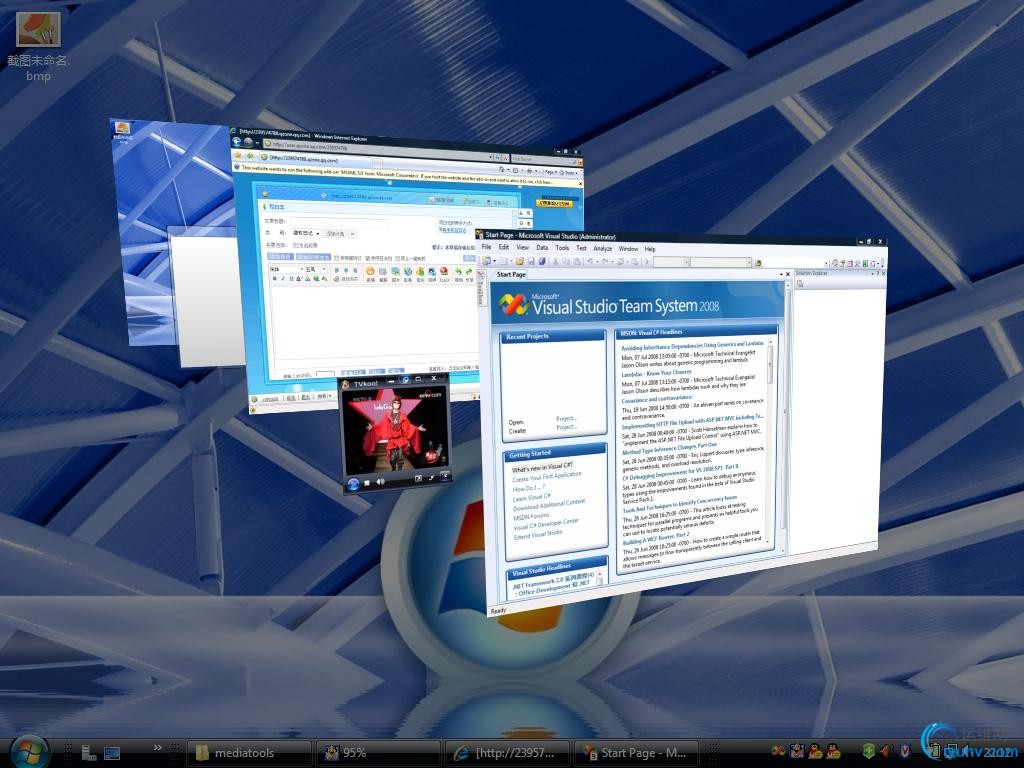
Task: Click TVkoo! video thumbnail
Action: click(396, 432)
